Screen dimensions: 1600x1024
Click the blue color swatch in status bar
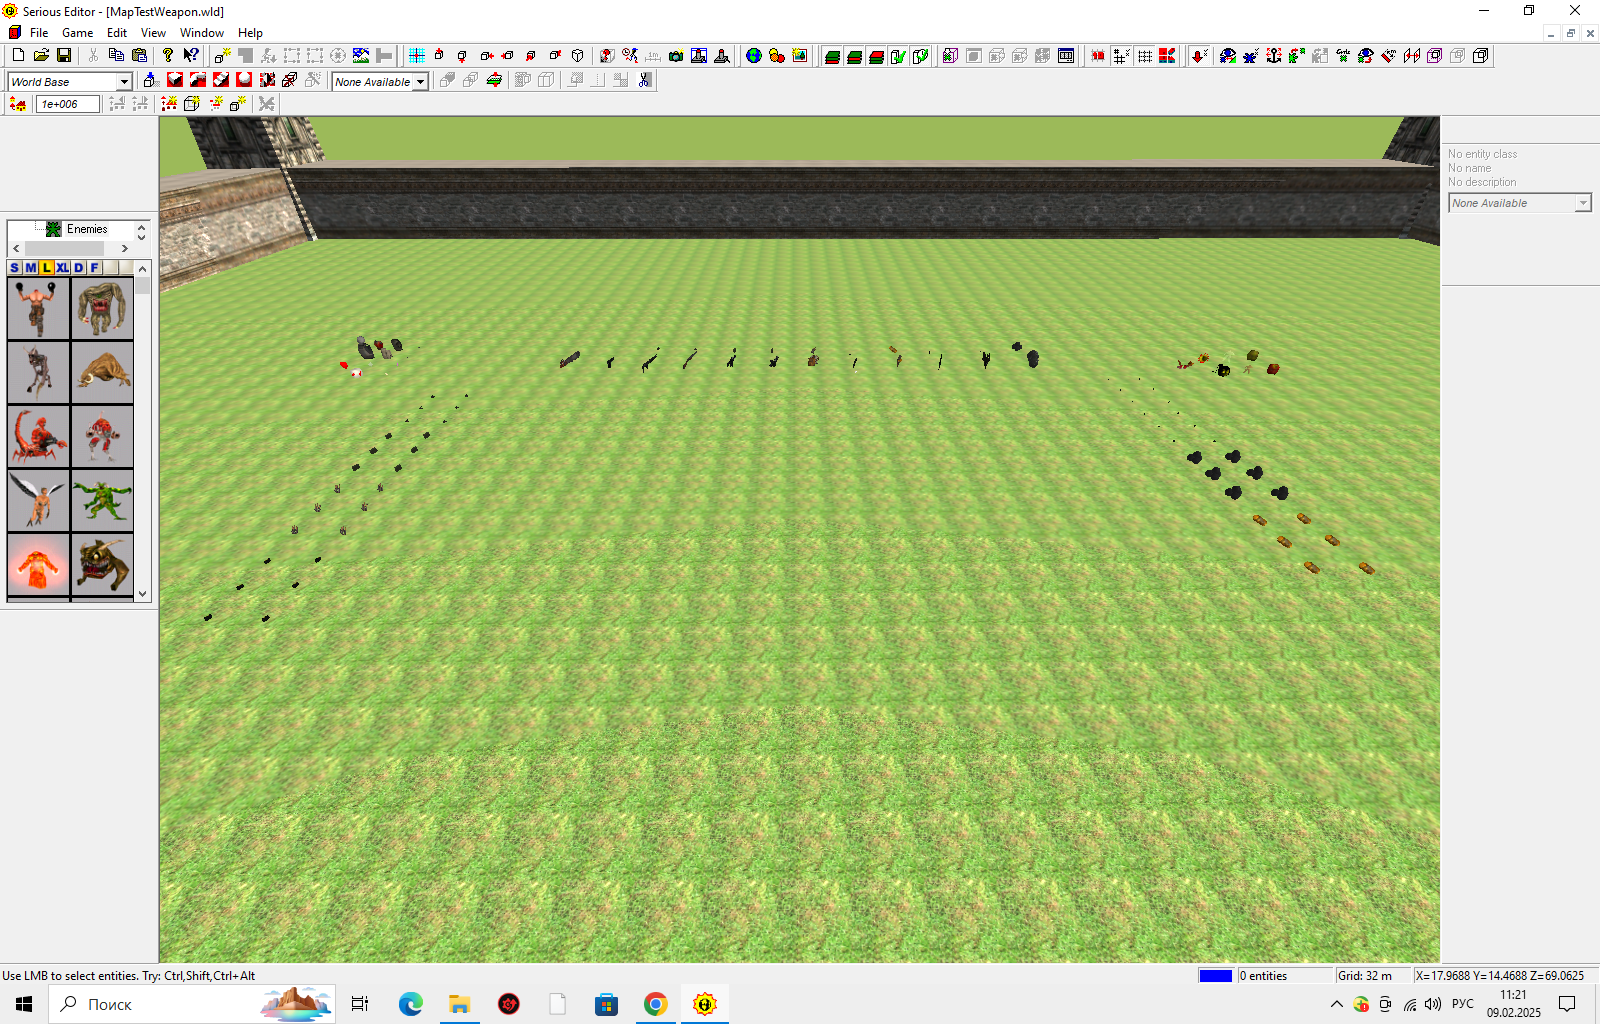click(x=1215, y=976)
